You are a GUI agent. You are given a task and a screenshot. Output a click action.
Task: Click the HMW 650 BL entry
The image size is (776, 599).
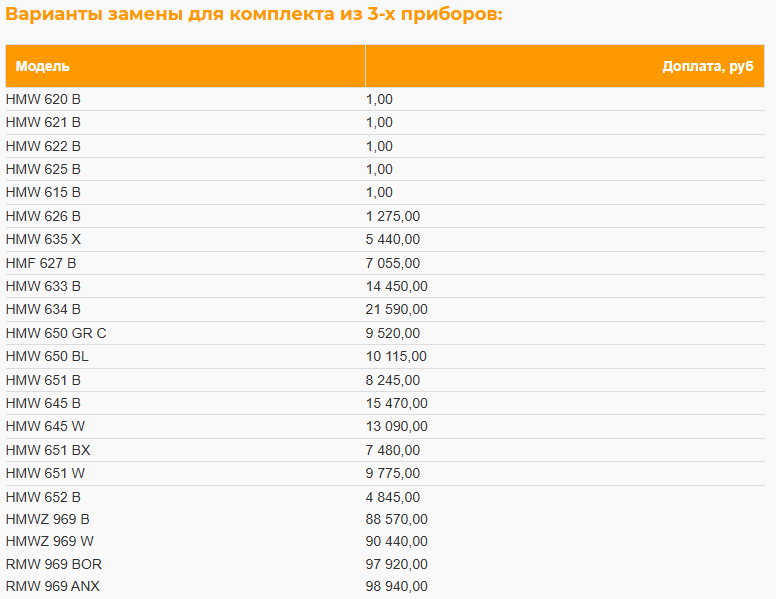click(x=47, y=356)
